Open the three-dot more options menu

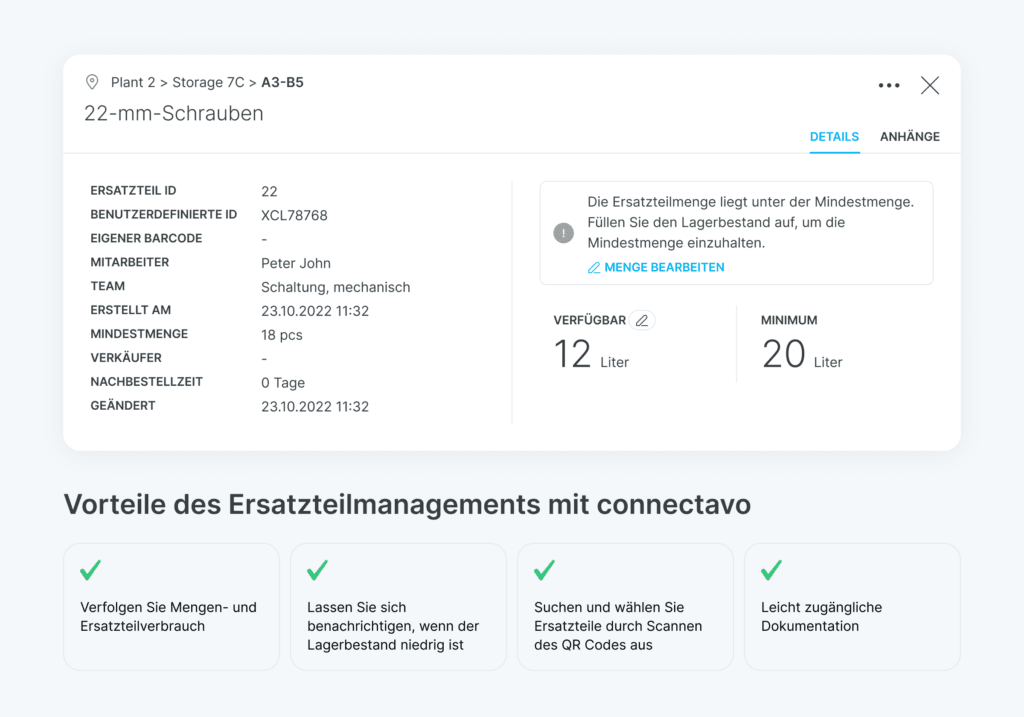coord(889,86)
